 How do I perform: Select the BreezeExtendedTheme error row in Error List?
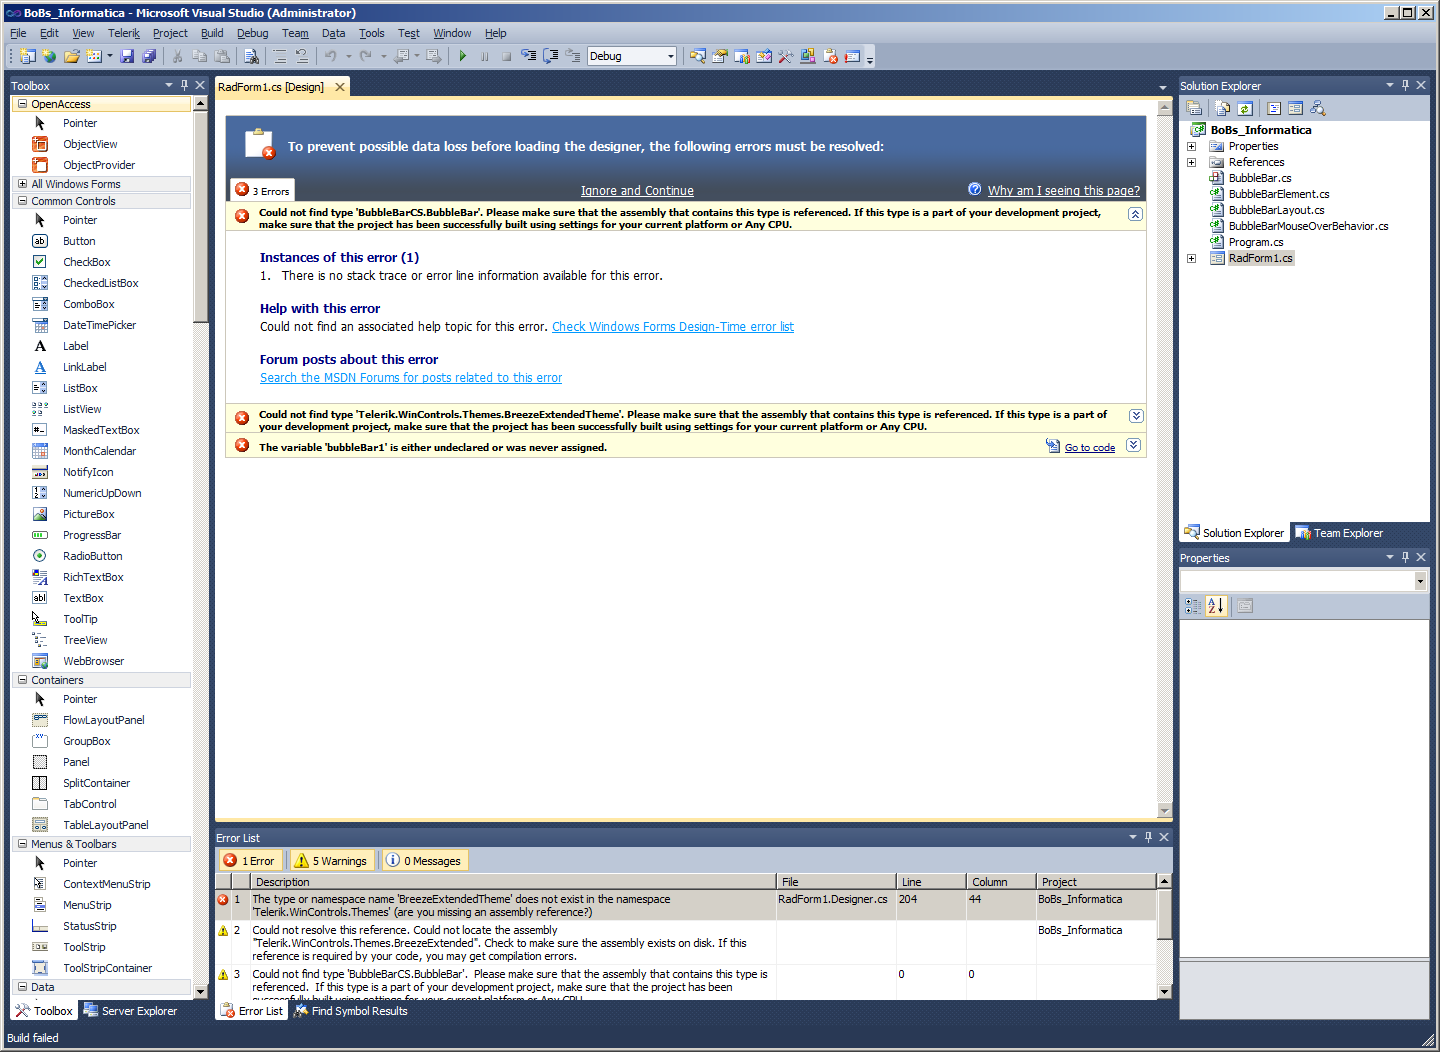[686, 906]
